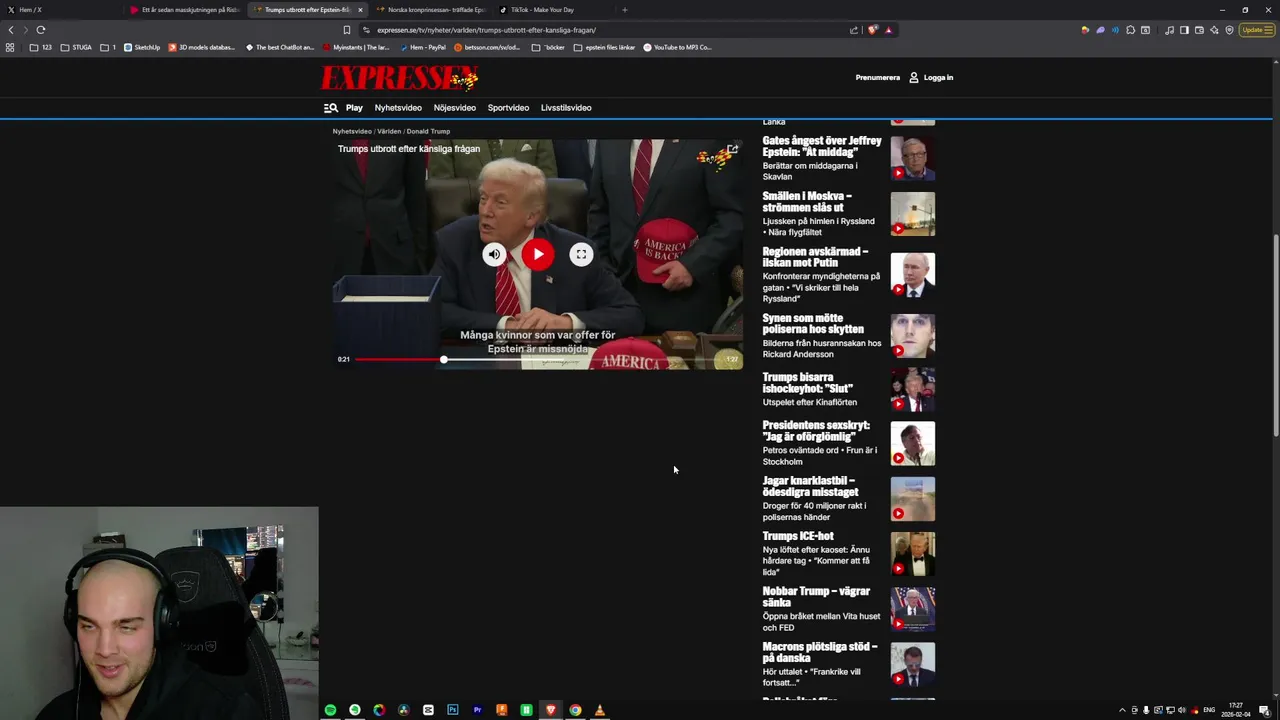Open 'Gates ångest över Jeffrey Epstein' article
The width and height of the screenshot is (1280, 720).
pyautogui.click(x=822, y=146)
